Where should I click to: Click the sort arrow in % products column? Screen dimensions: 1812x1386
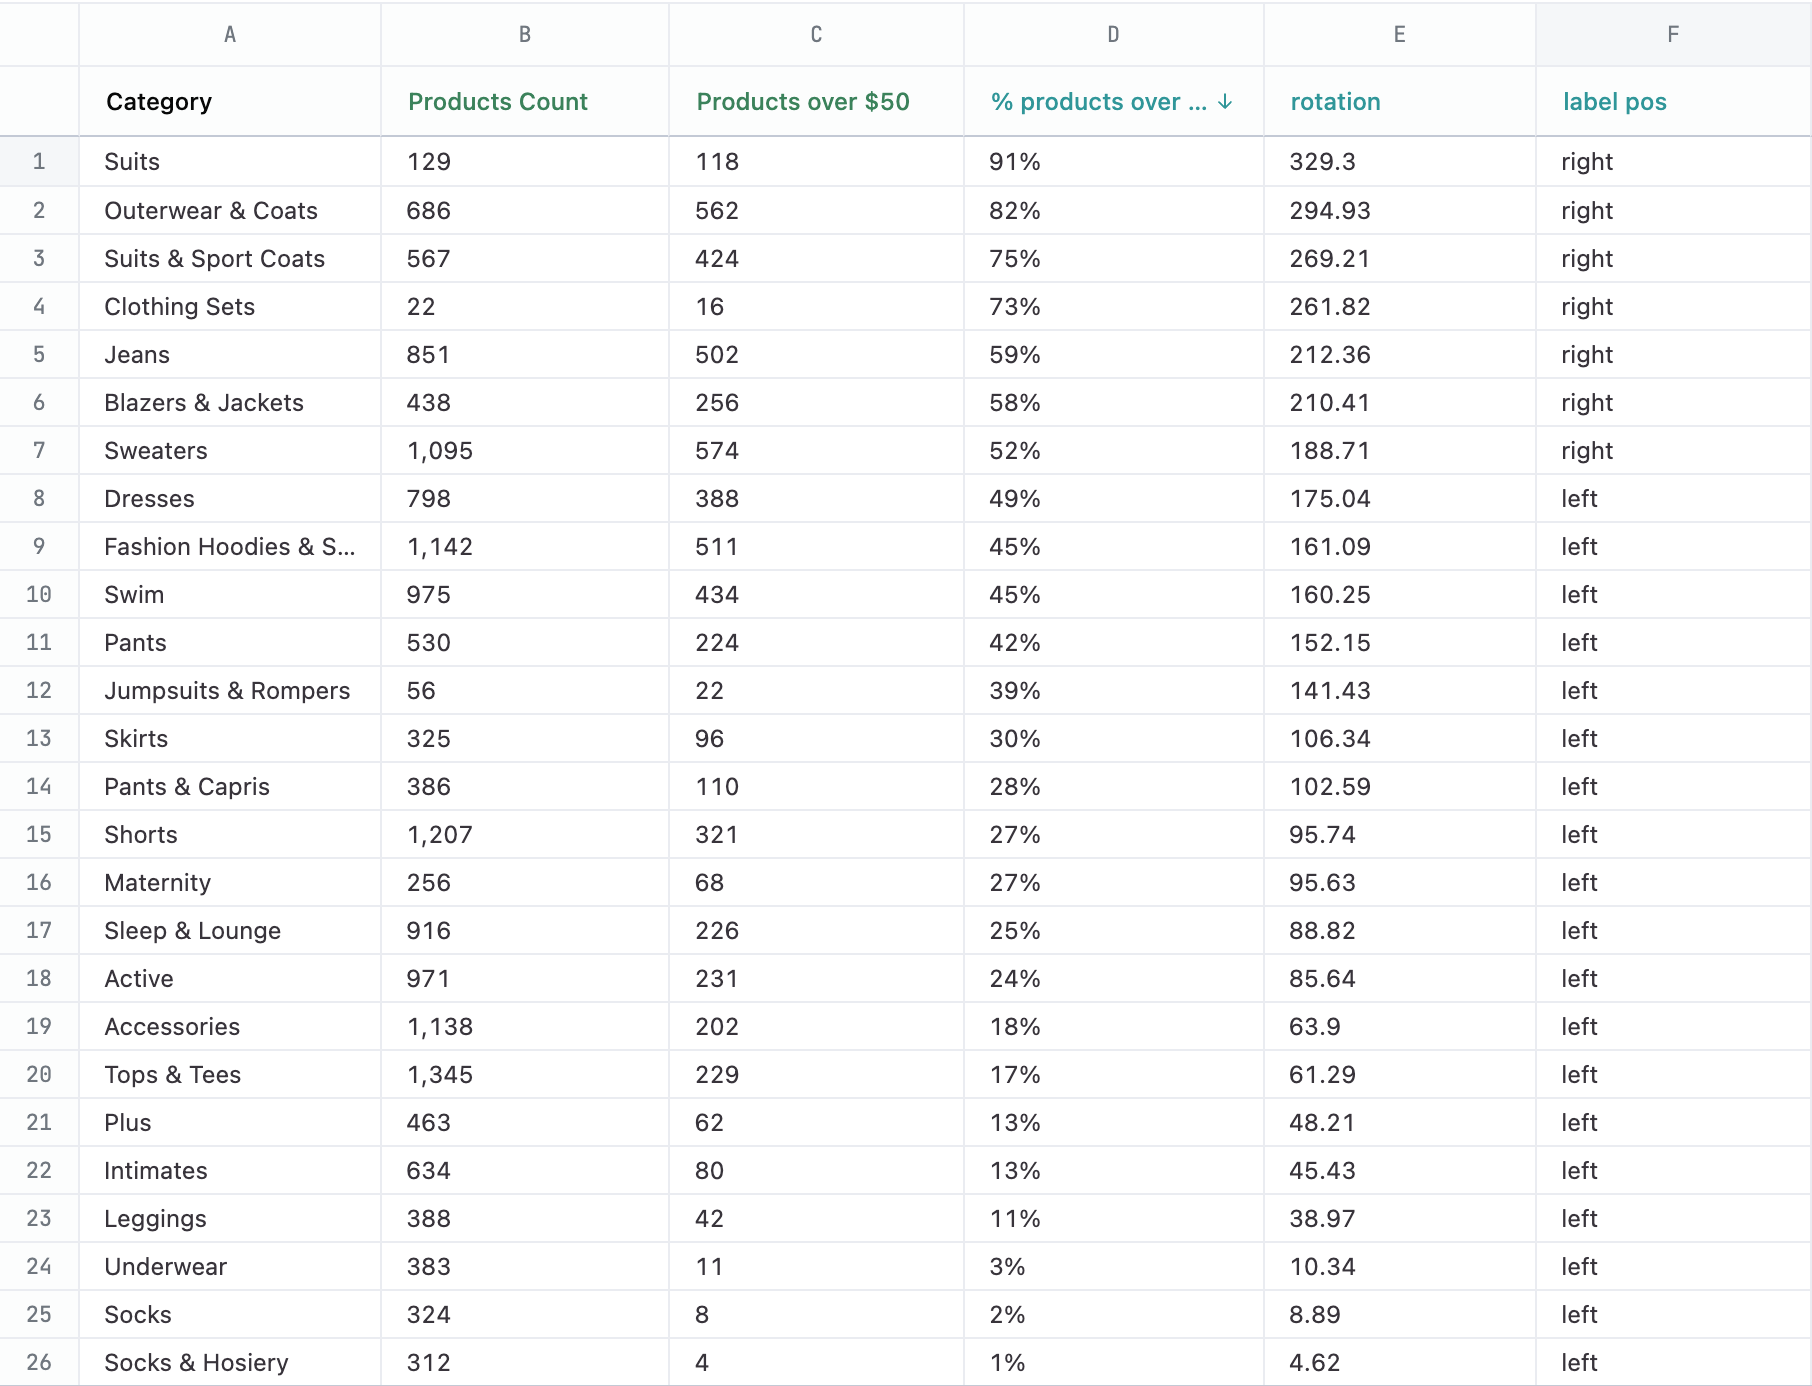pos(1225,102)
